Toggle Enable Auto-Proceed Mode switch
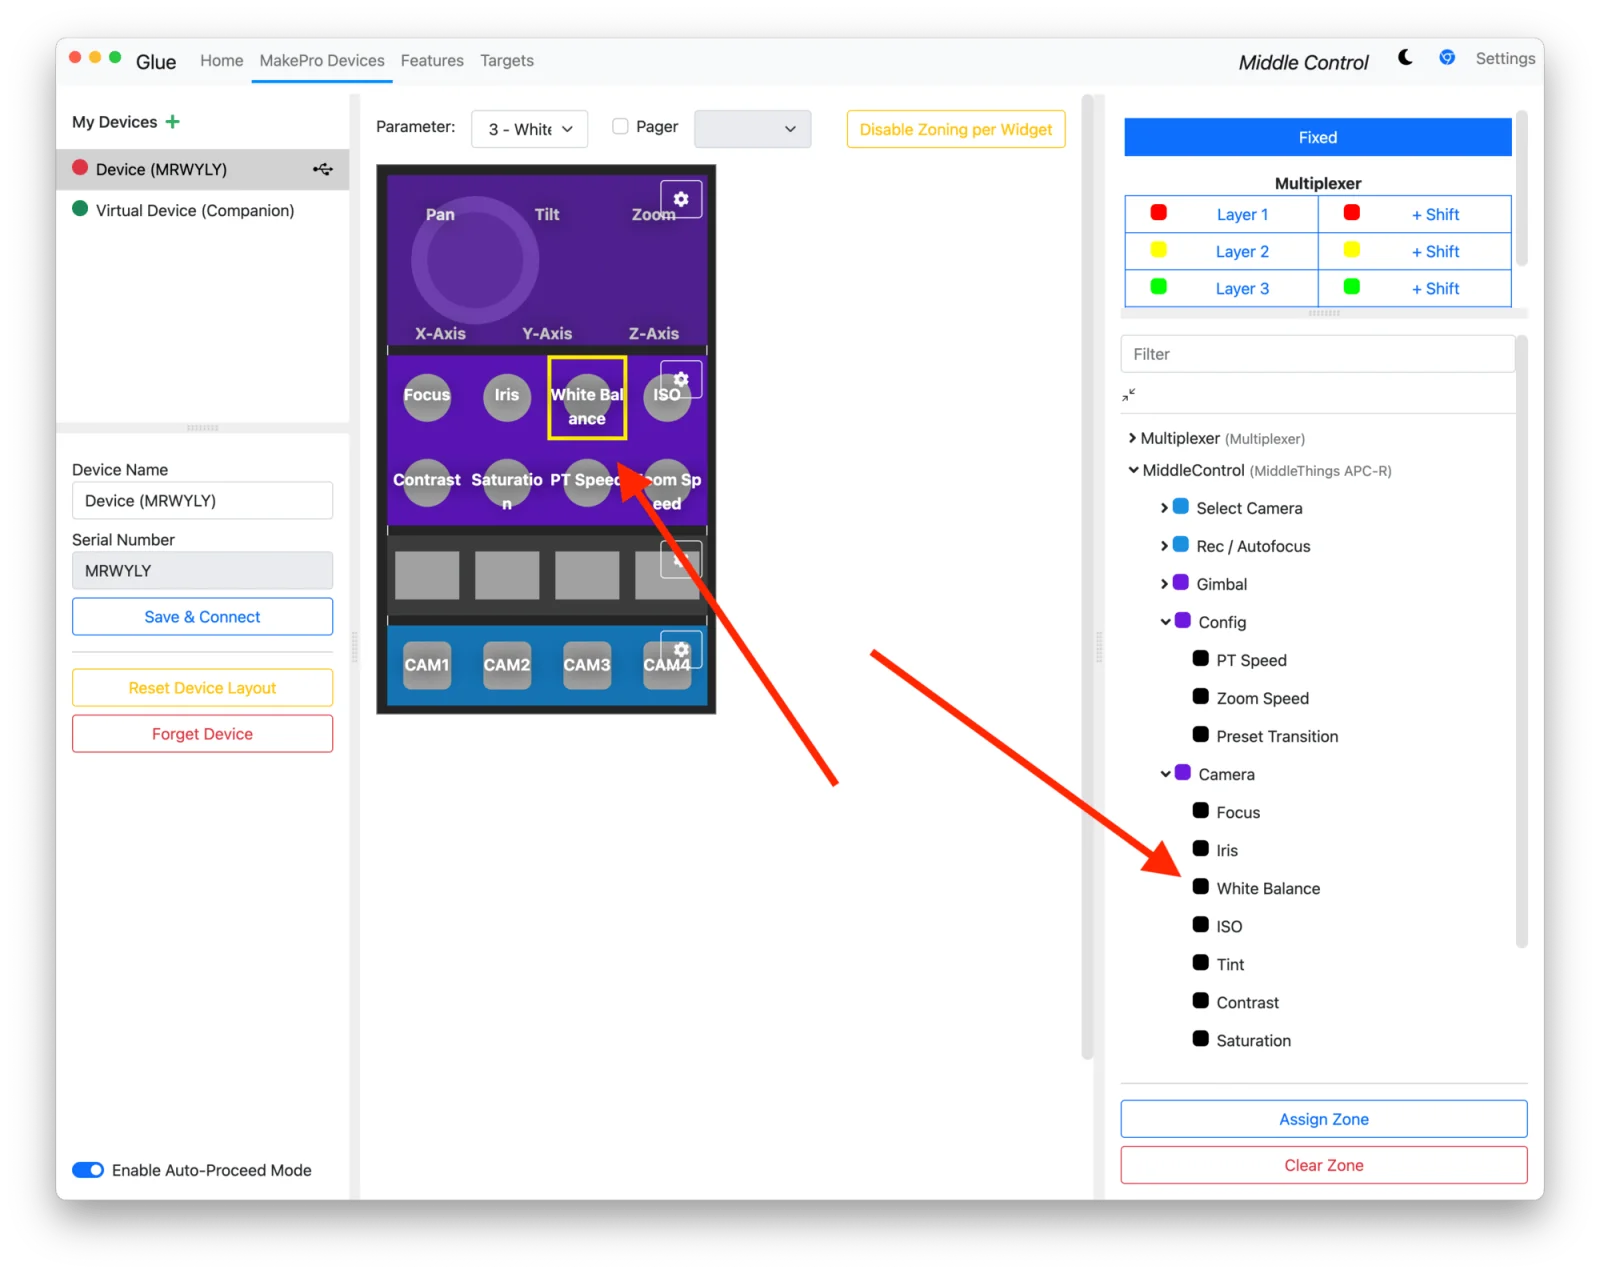The height and width of the screenshot is (1274, 1600). 88,1170
